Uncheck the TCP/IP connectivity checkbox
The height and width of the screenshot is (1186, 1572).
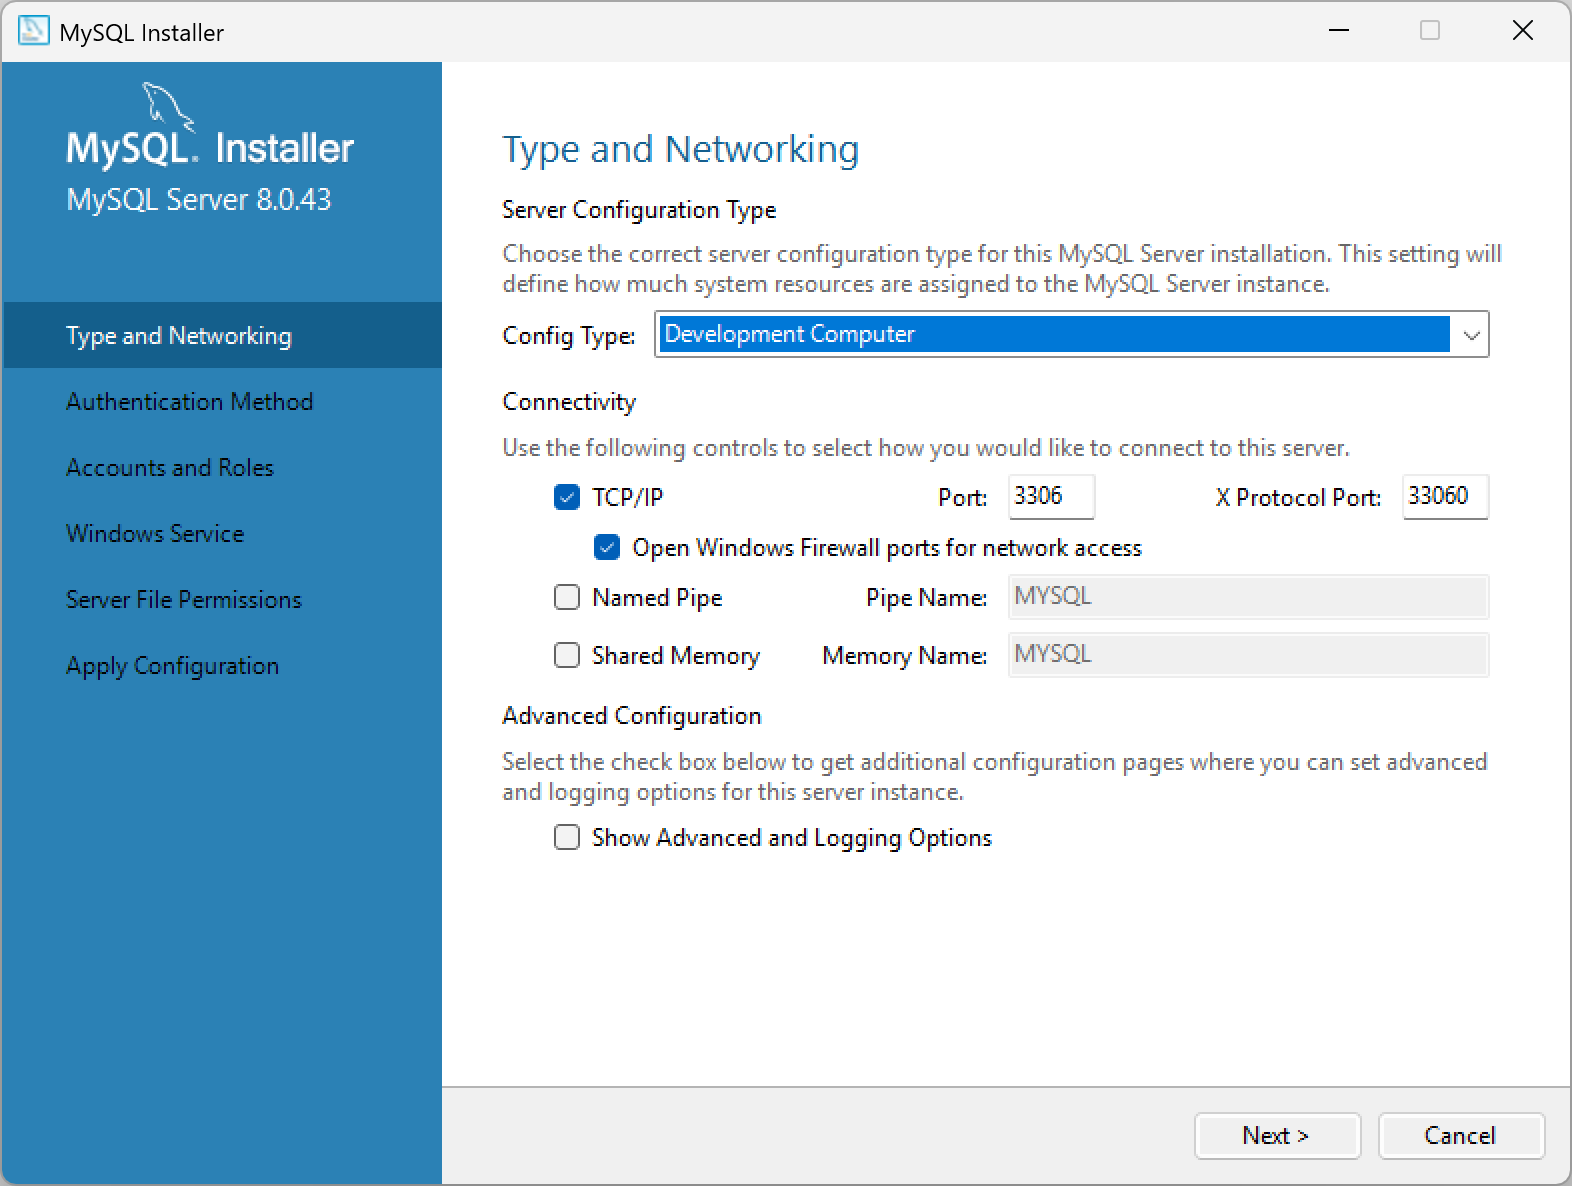pos(567,497)
